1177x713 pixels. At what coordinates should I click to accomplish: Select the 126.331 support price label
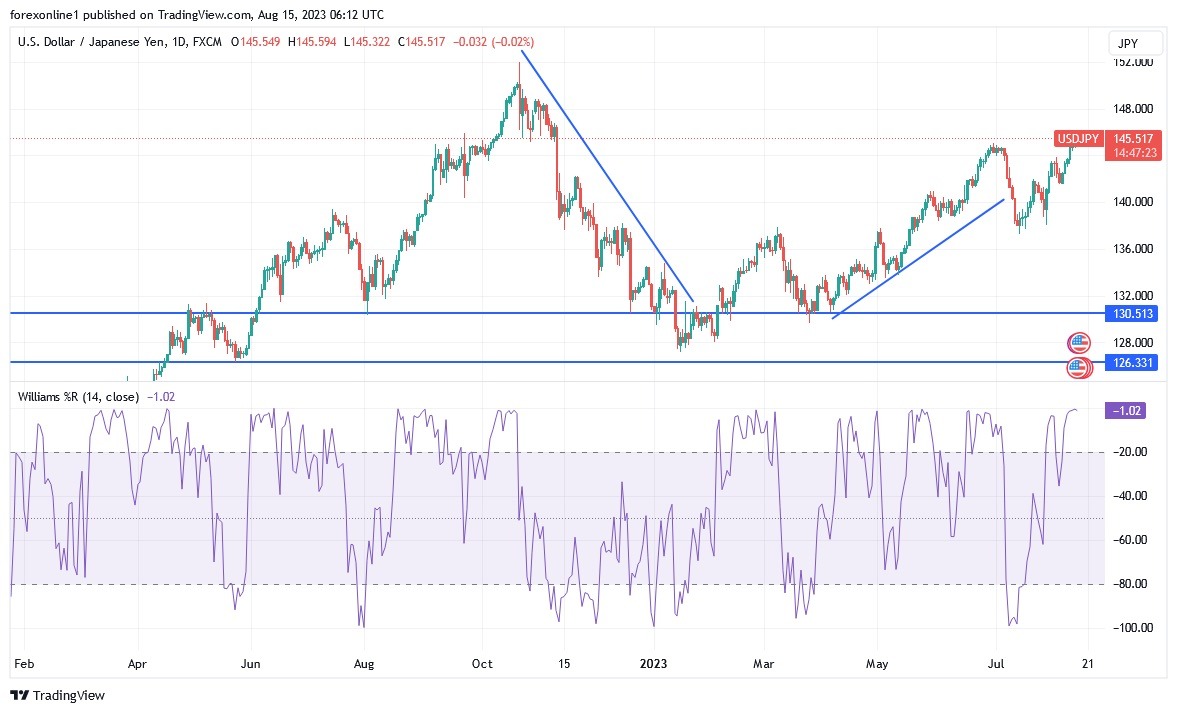(x=1131, y=363)
